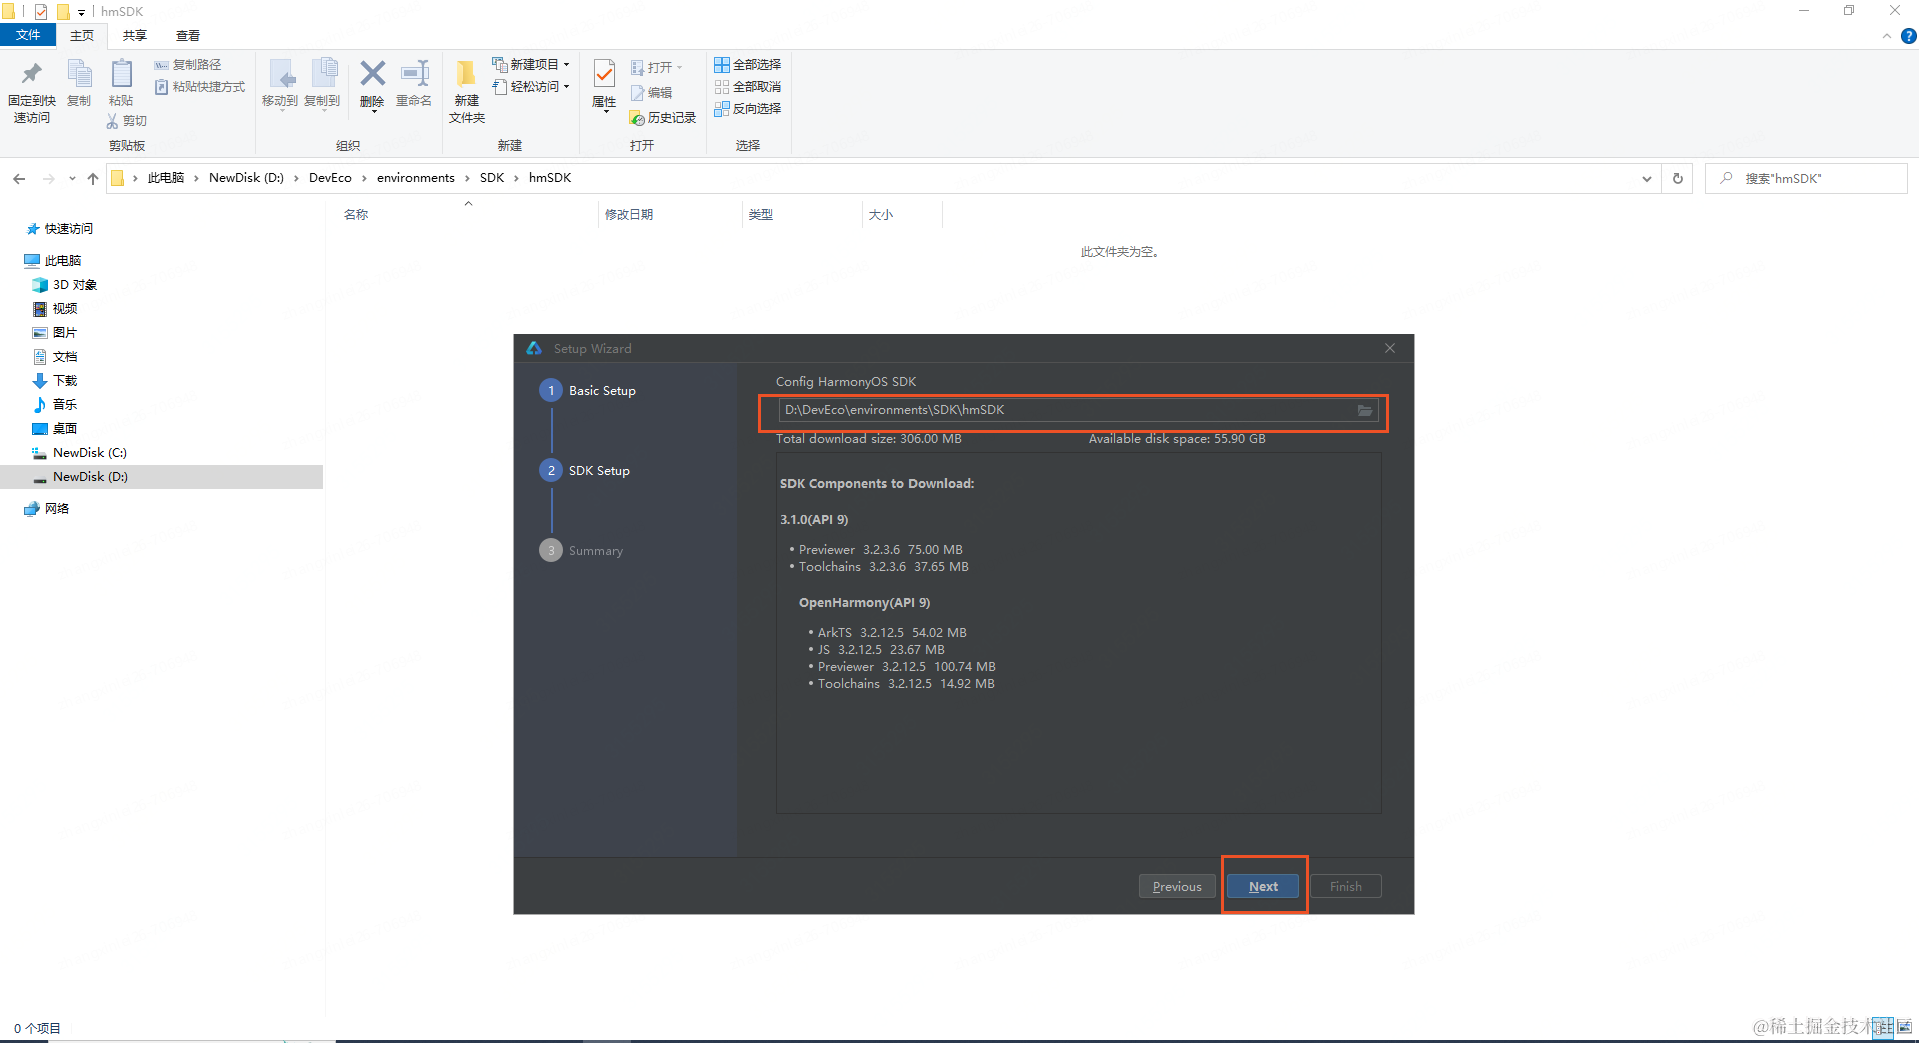Collapse the ribbon with chevron
The image size is (1919, 1043).
pos(1887,36)
